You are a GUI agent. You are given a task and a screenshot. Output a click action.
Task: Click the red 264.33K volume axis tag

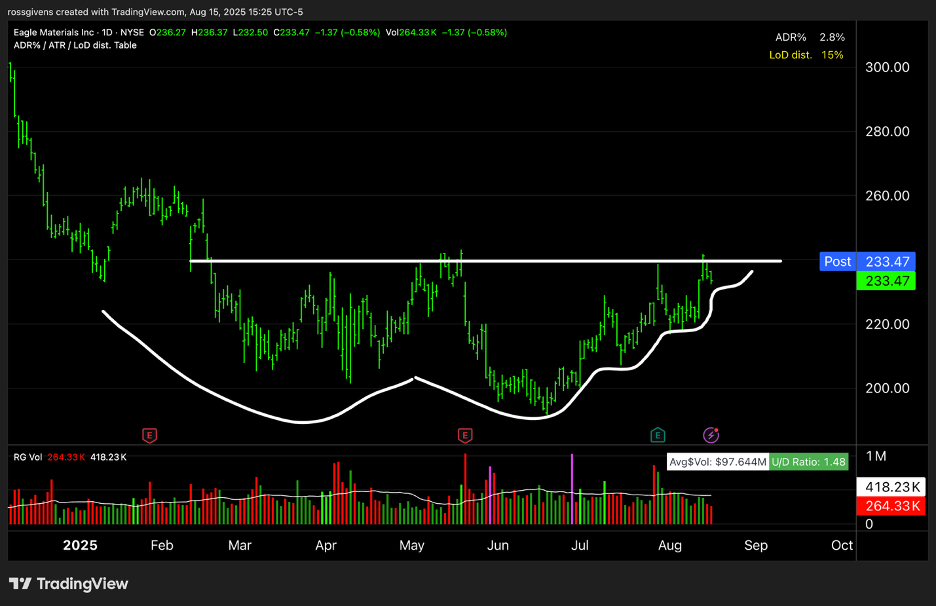pyautogui.click(x=887, y=506)
